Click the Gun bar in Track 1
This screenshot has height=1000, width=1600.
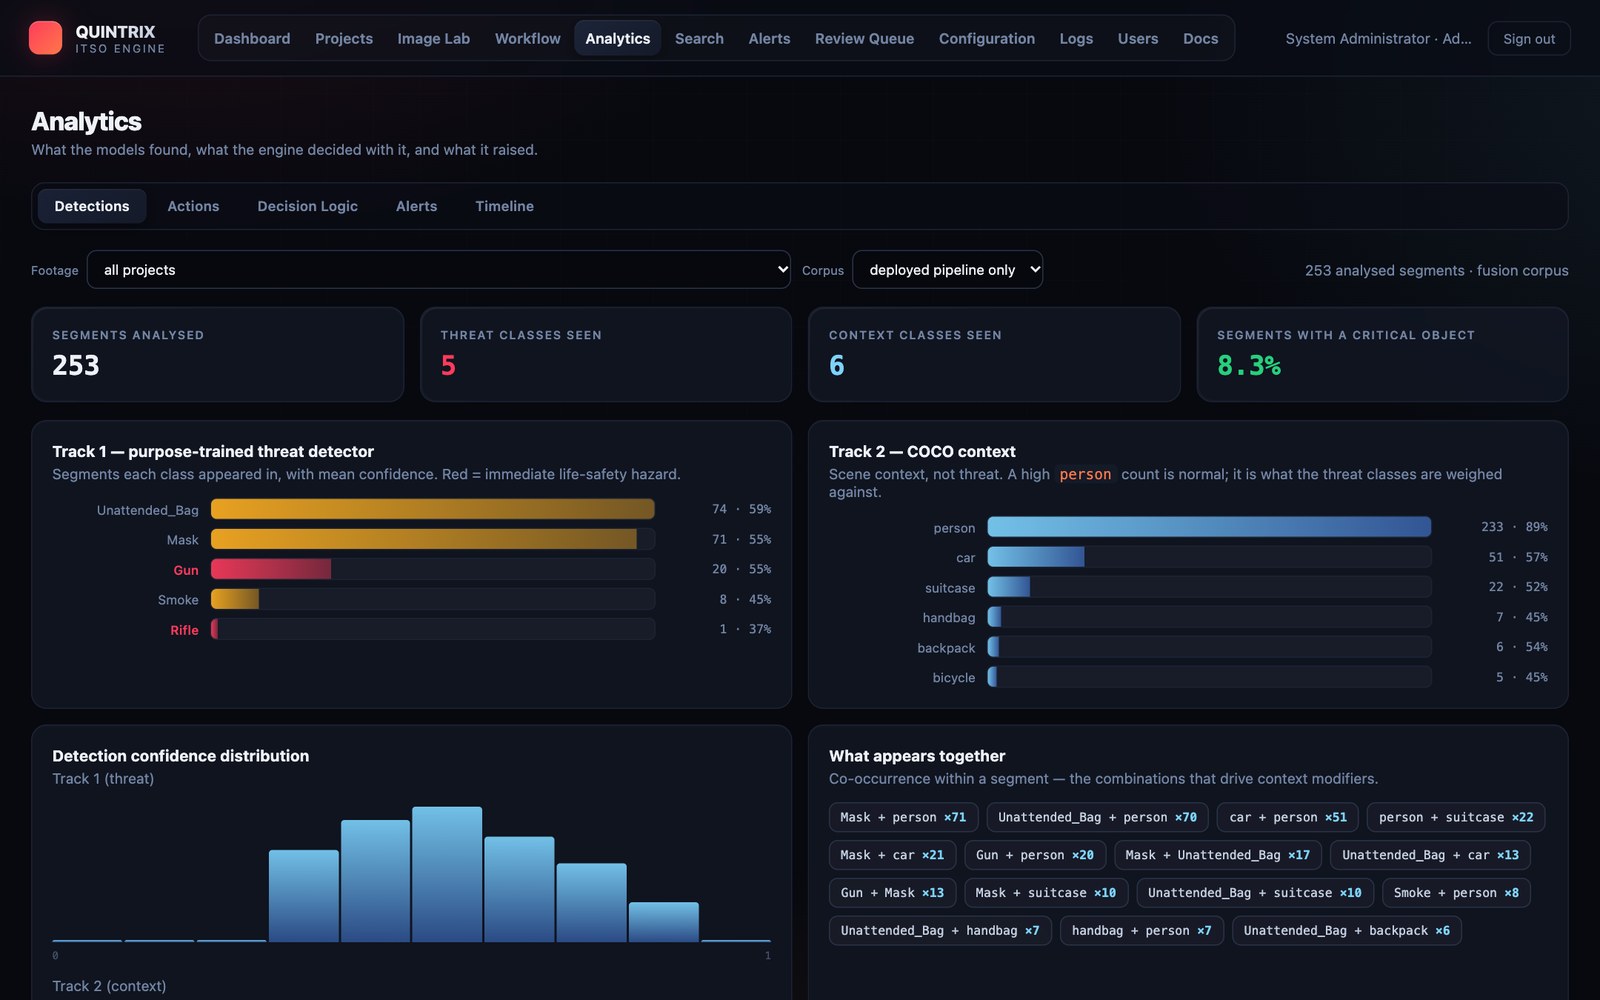(271, 569)
